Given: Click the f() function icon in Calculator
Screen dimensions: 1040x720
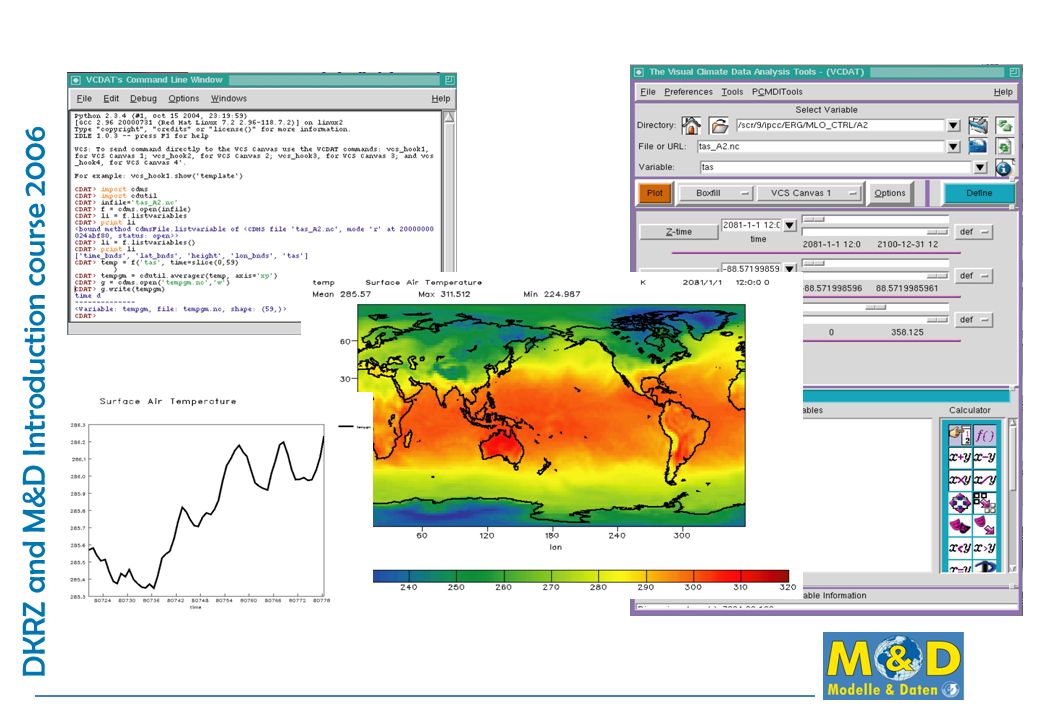Looking at the screenshot, I should [984, 435].
